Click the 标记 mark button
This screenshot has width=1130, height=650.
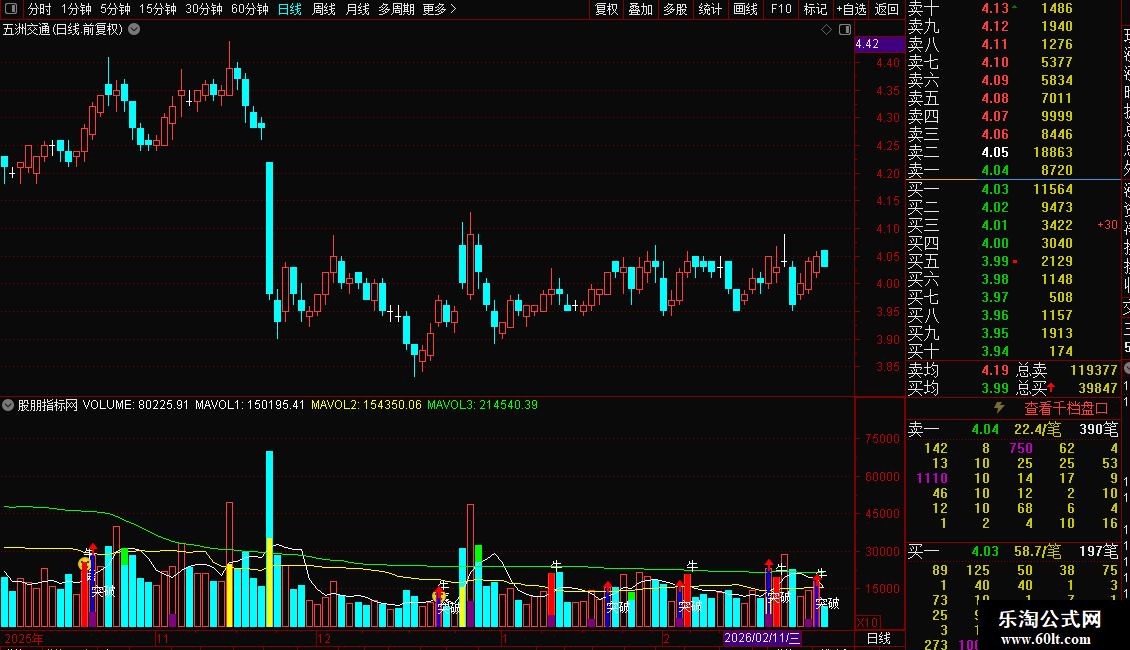click(815, 9)
